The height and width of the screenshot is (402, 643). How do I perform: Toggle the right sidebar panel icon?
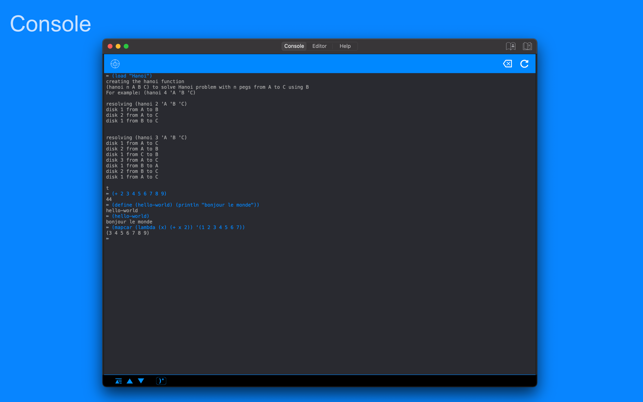tap(527, 46)
